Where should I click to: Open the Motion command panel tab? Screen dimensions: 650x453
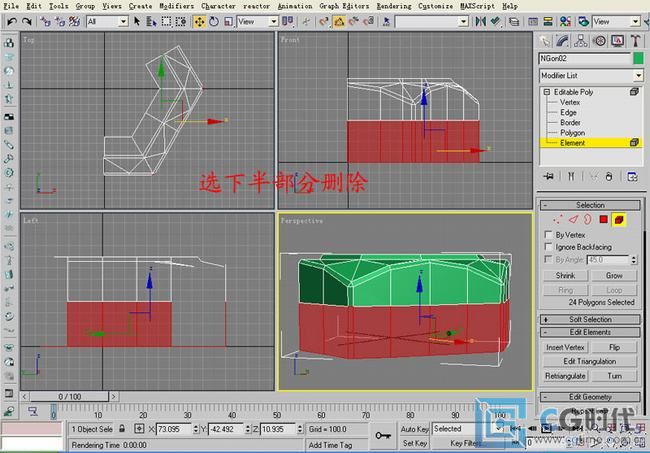point(599,41)
